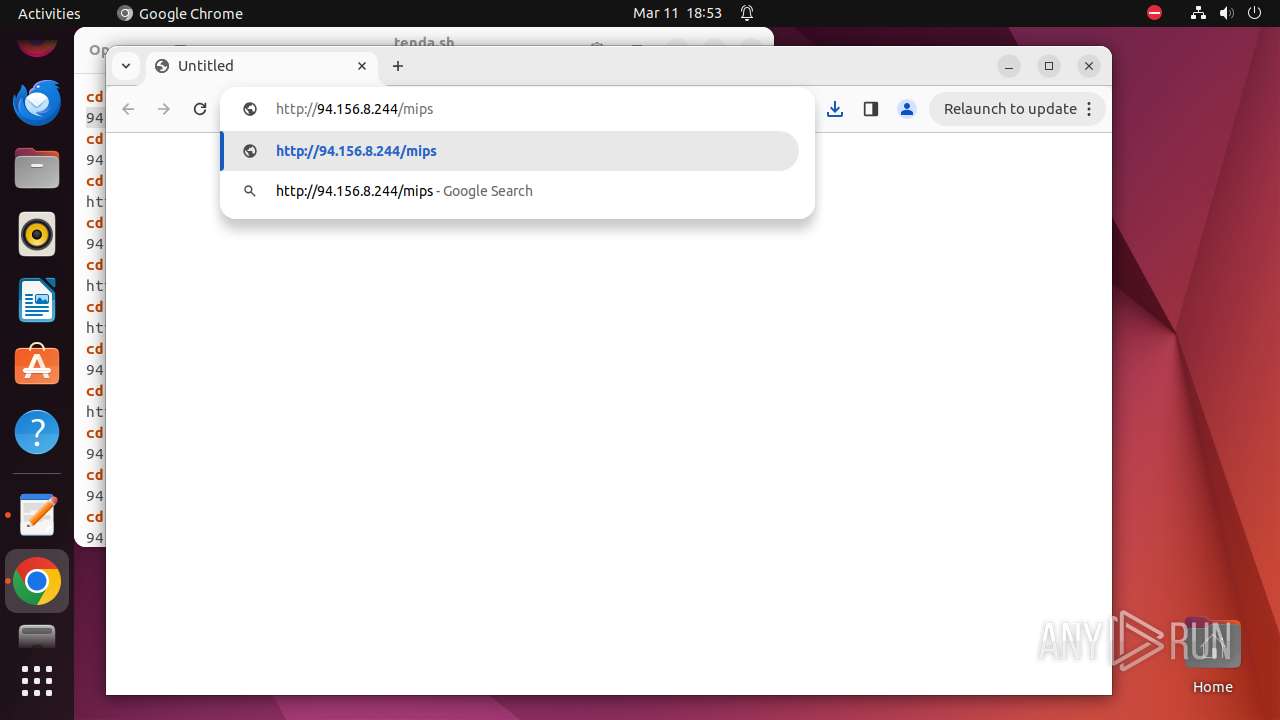This screenshot has height=720, width=1280.
Task: Click the red do-not-disturb indicator
Action: (x=1154, y=13)
